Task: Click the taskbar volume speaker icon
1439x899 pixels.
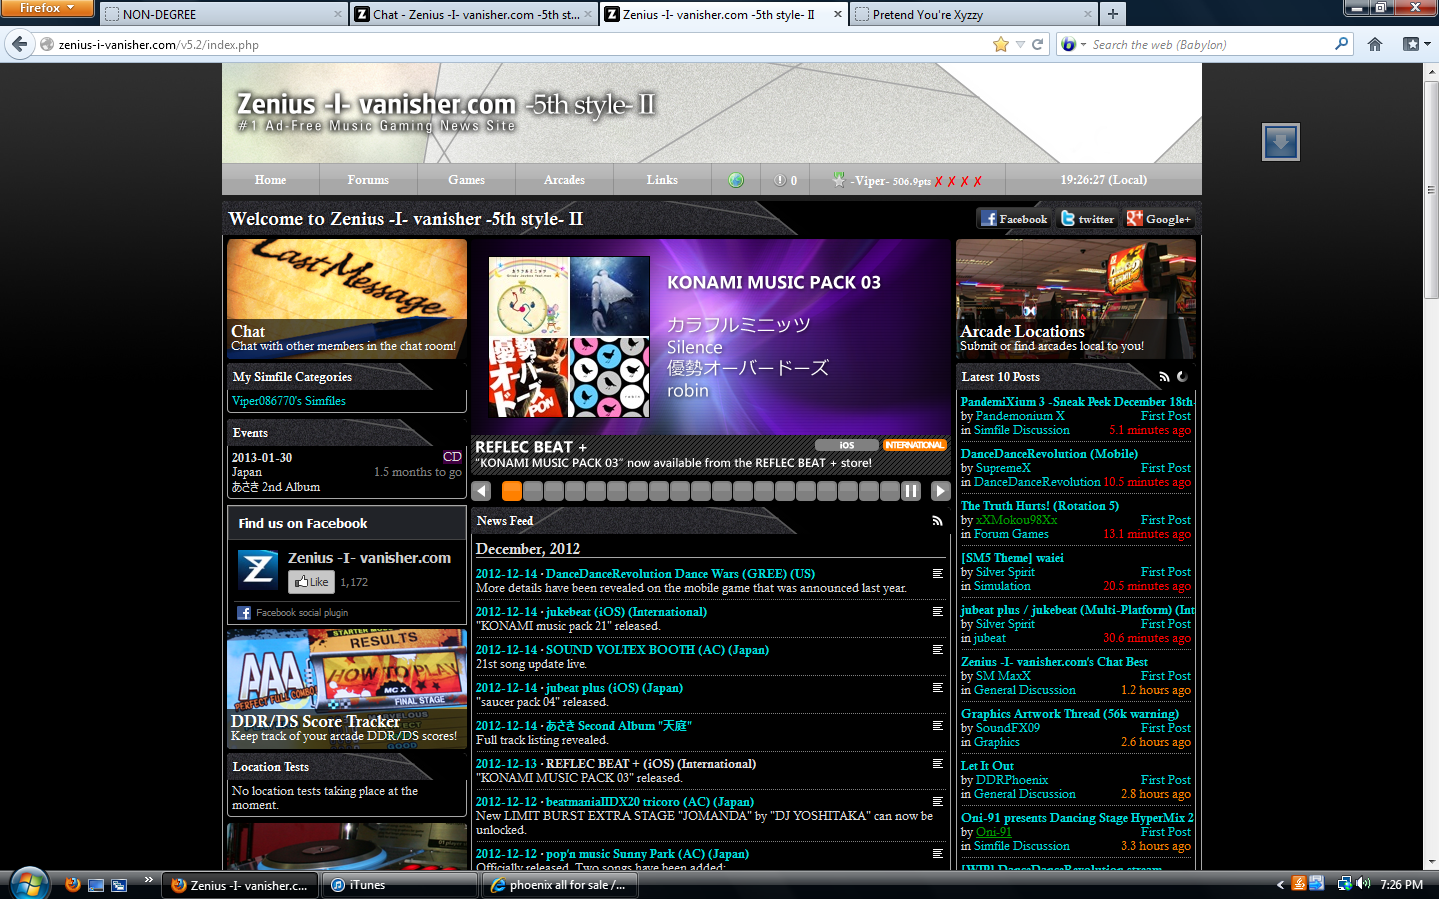Action: pos(1363,884)
